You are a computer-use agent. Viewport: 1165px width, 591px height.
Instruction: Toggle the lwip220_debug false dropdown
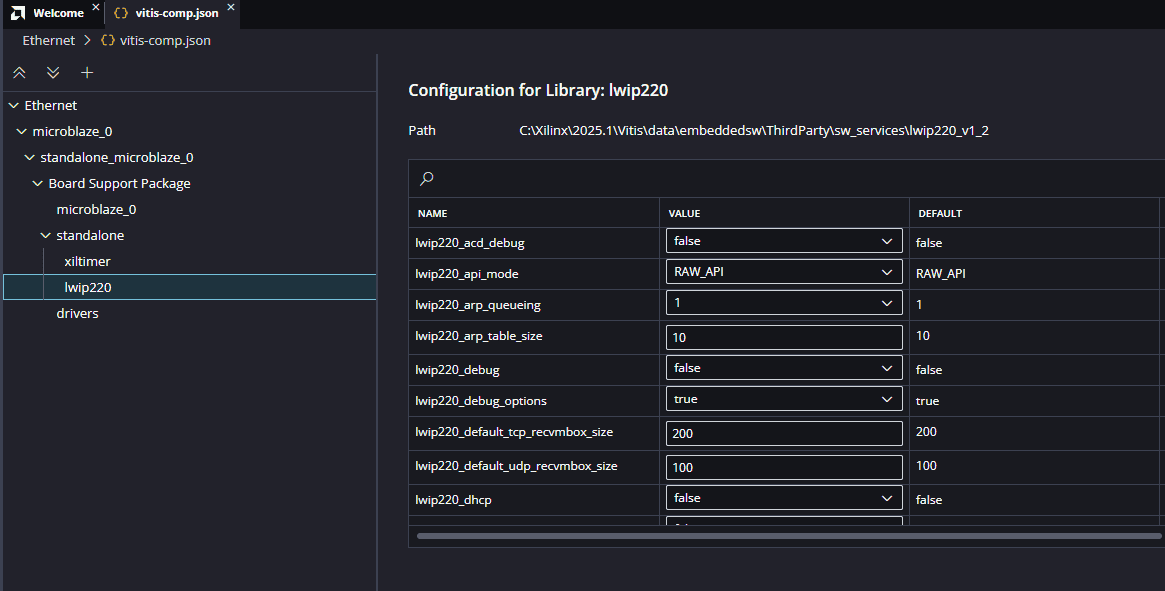tap(784, 368)
